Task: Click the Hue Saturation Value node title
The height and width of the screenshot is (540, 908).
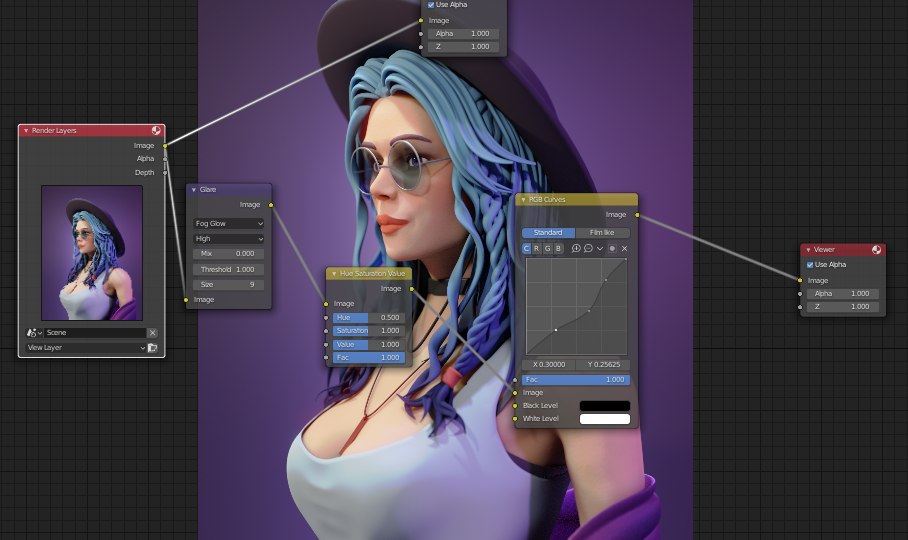Action: pos(372,274)
